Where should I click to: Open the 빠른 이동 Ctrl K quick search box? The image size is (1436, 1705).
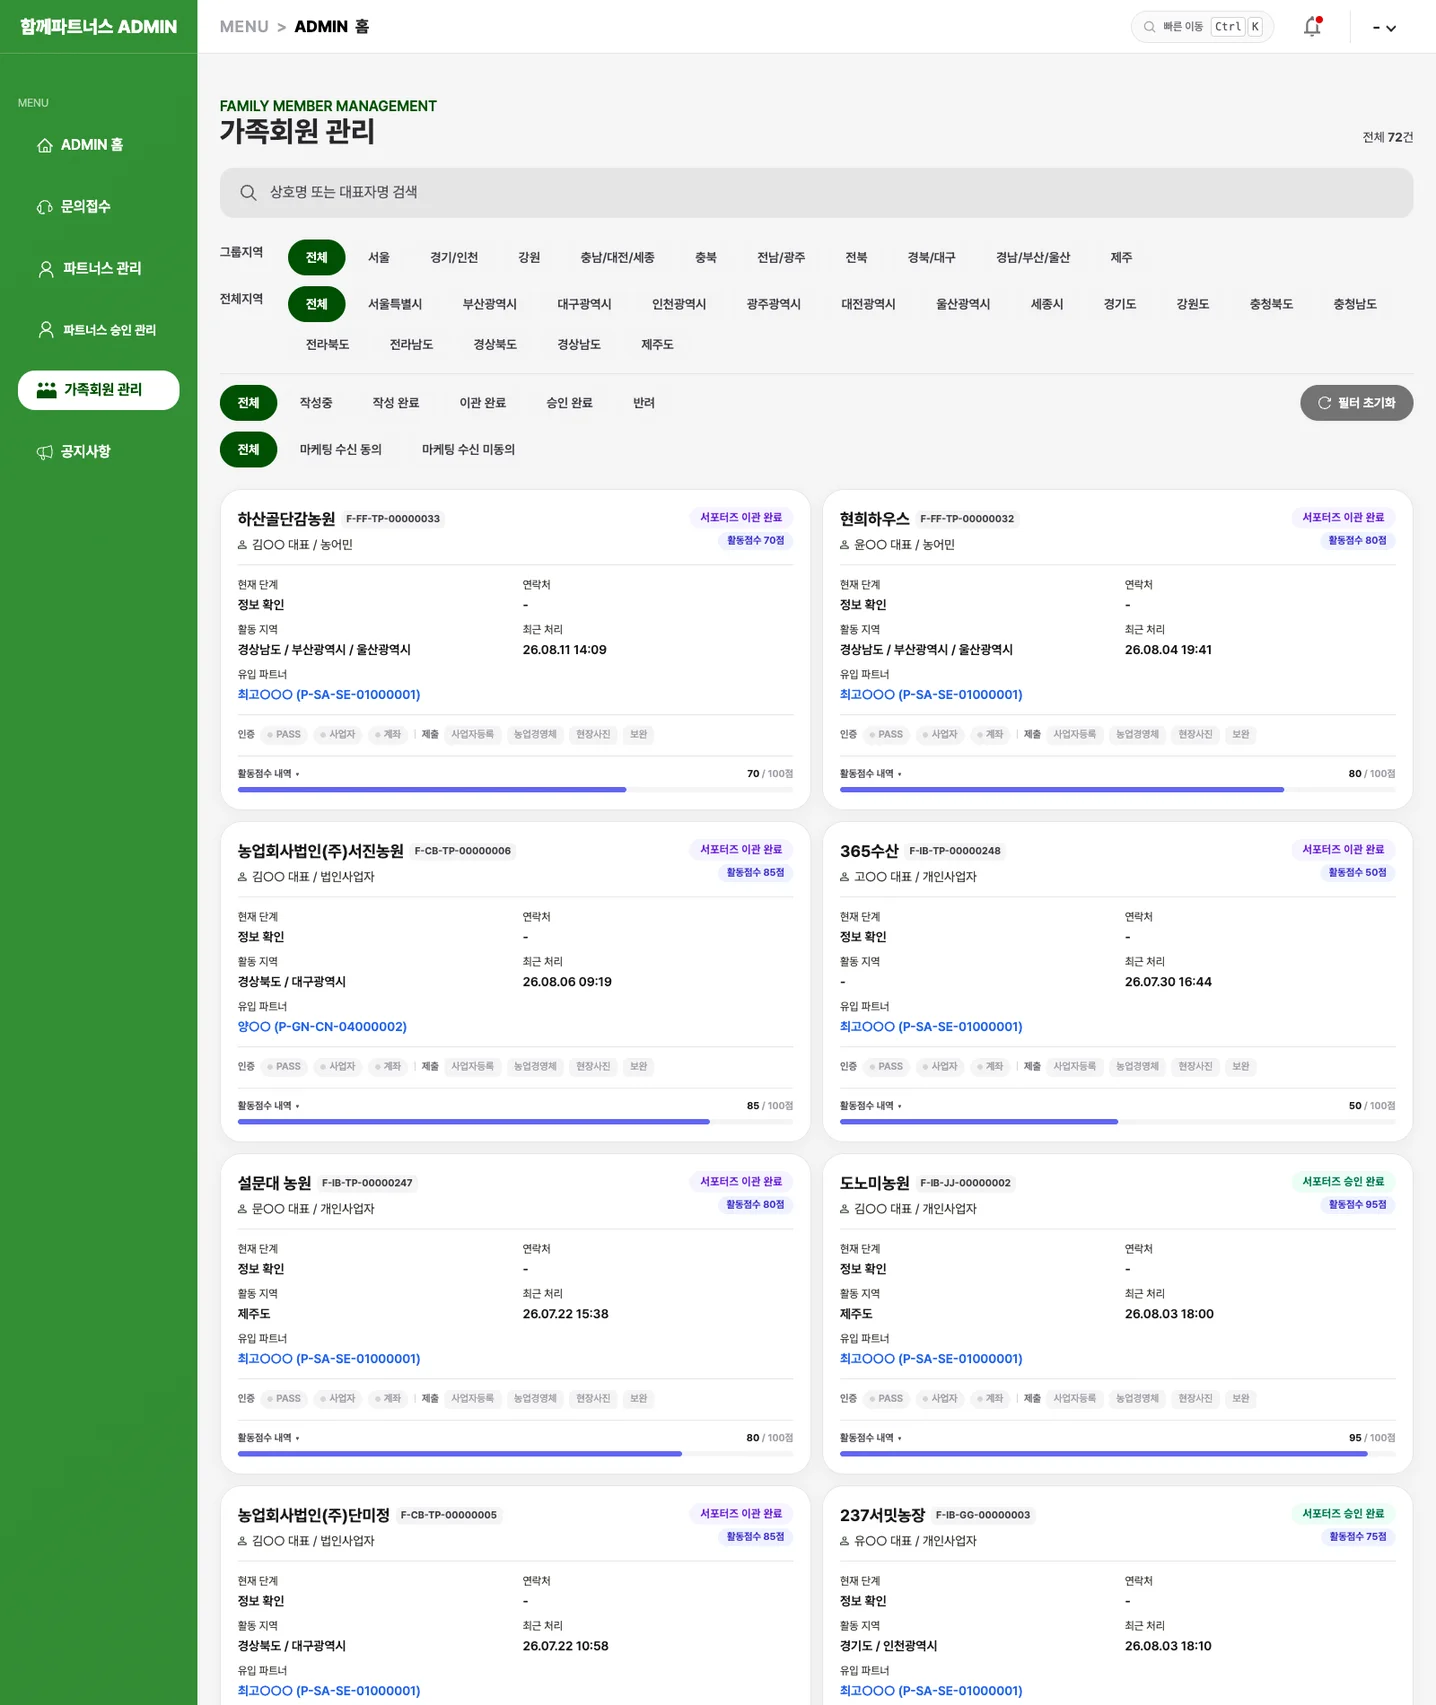tap(1202, 27)
